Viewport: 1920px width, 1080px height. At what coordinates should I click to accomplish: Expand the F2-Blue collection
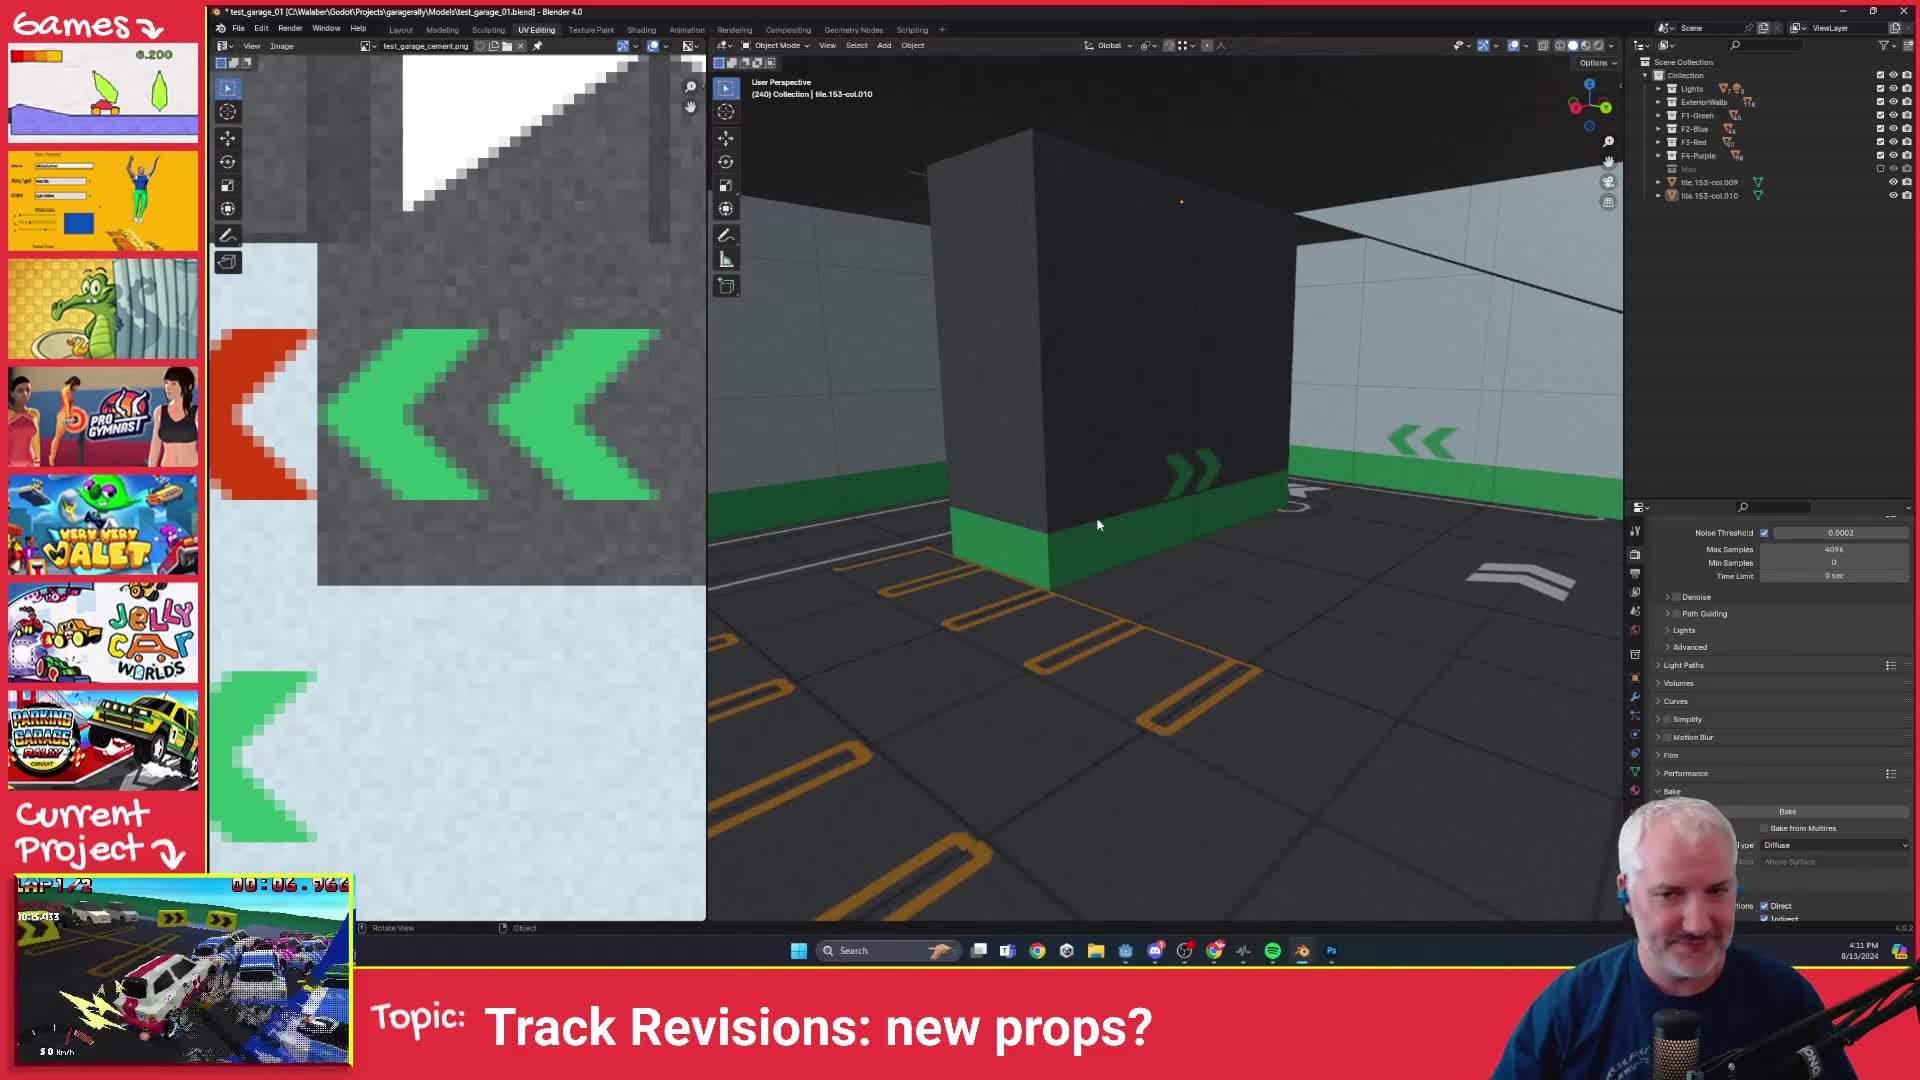(1658, 129)
